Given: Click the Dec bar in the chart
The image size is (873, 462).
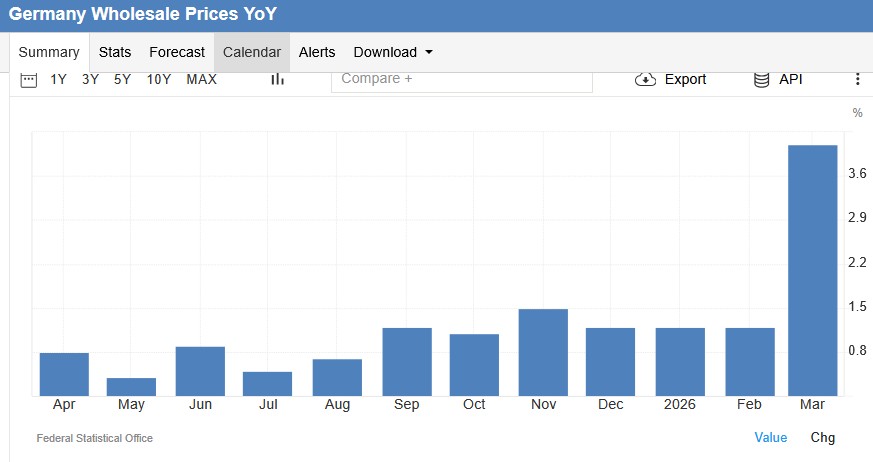Looking at the screenshot, I should pos(611,362).
